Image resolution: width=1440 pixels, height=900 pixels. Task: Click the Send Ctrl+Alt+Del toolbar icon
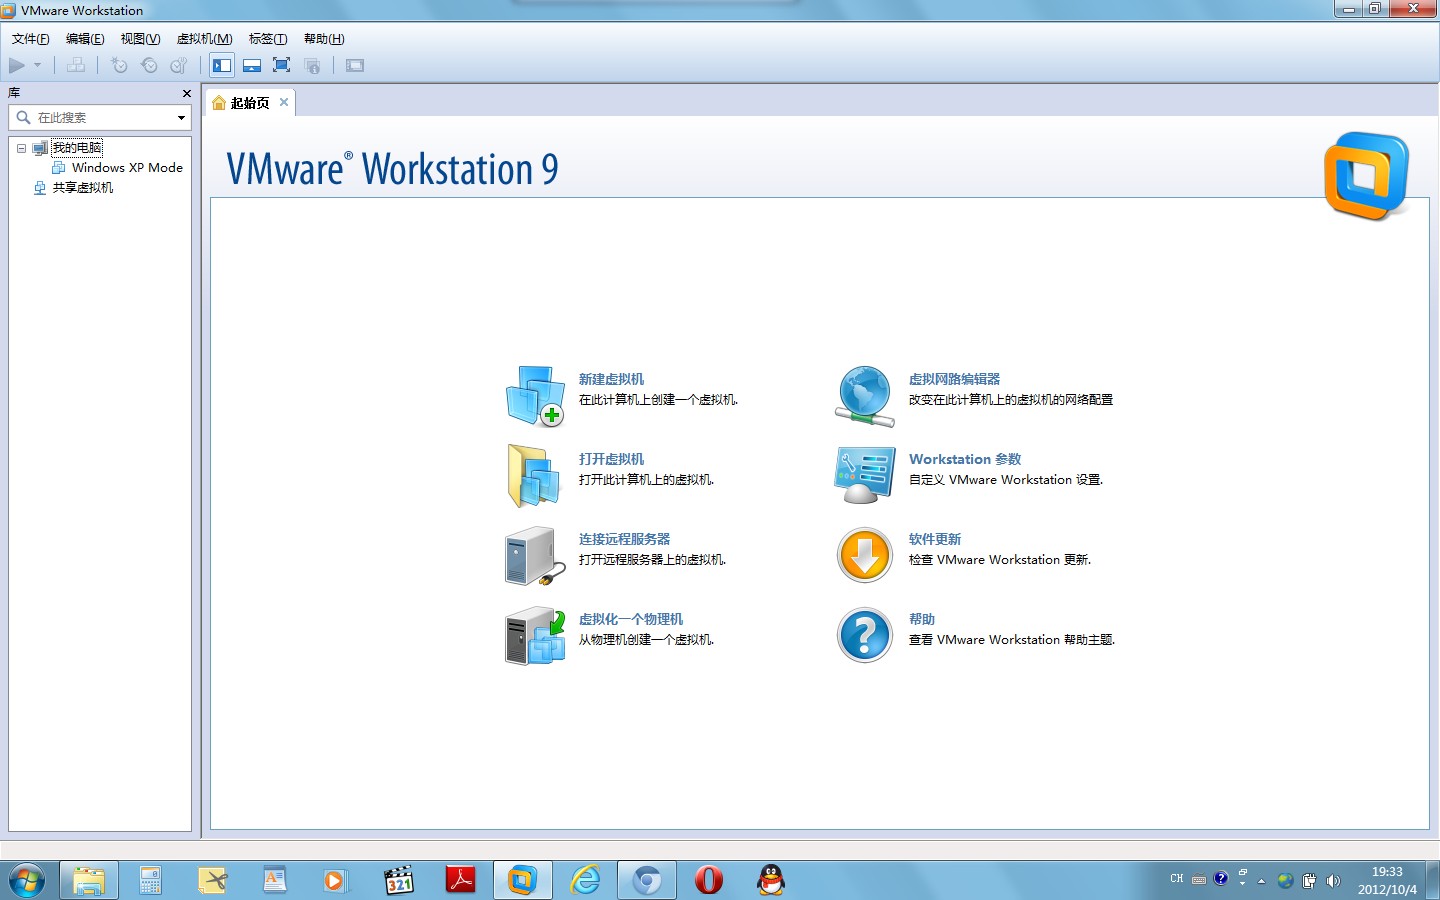[x=76, y=65]
